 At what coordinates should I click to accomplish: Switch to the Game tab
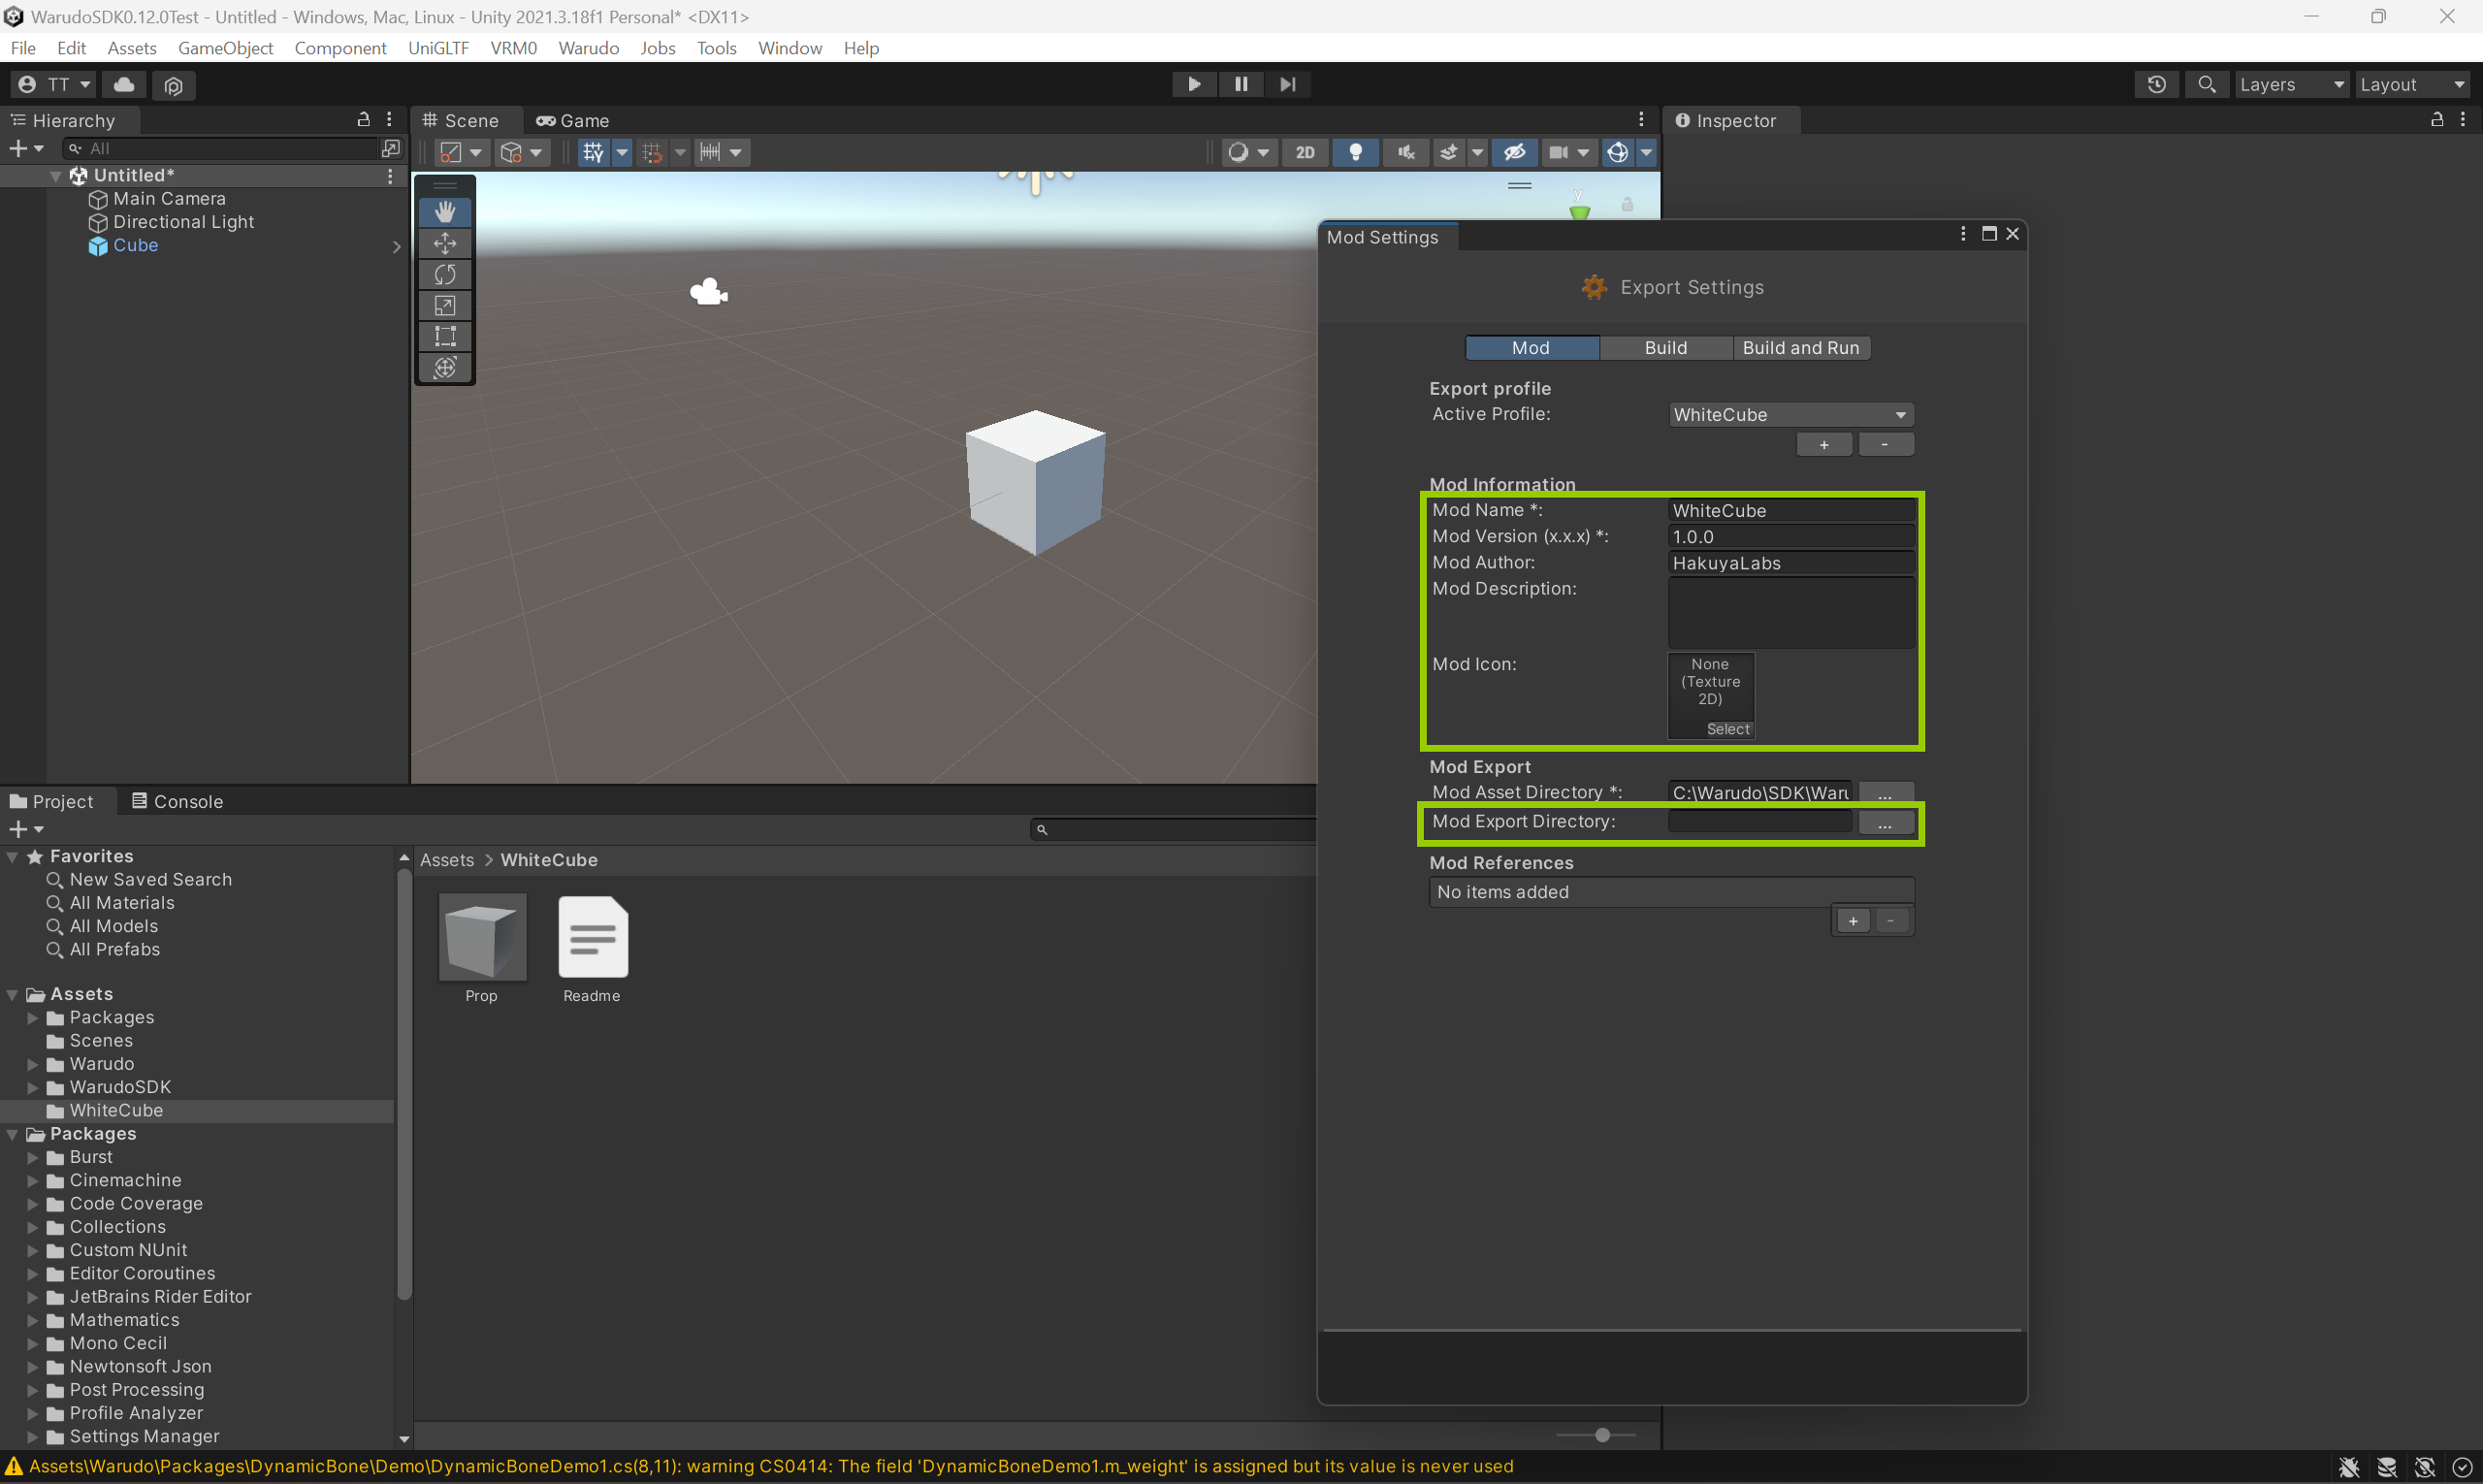(573, 121)
